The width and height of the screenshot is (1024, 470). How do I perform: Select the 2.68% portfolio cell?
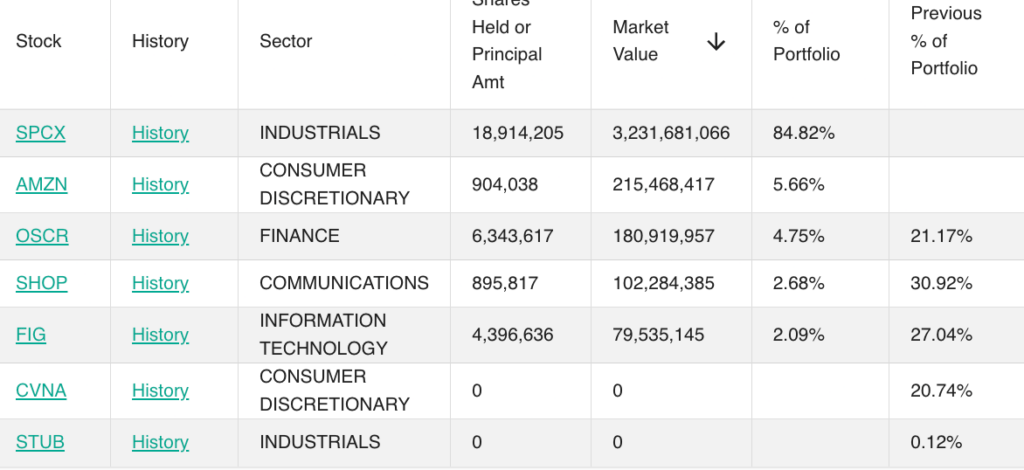(x=799, y=283)
